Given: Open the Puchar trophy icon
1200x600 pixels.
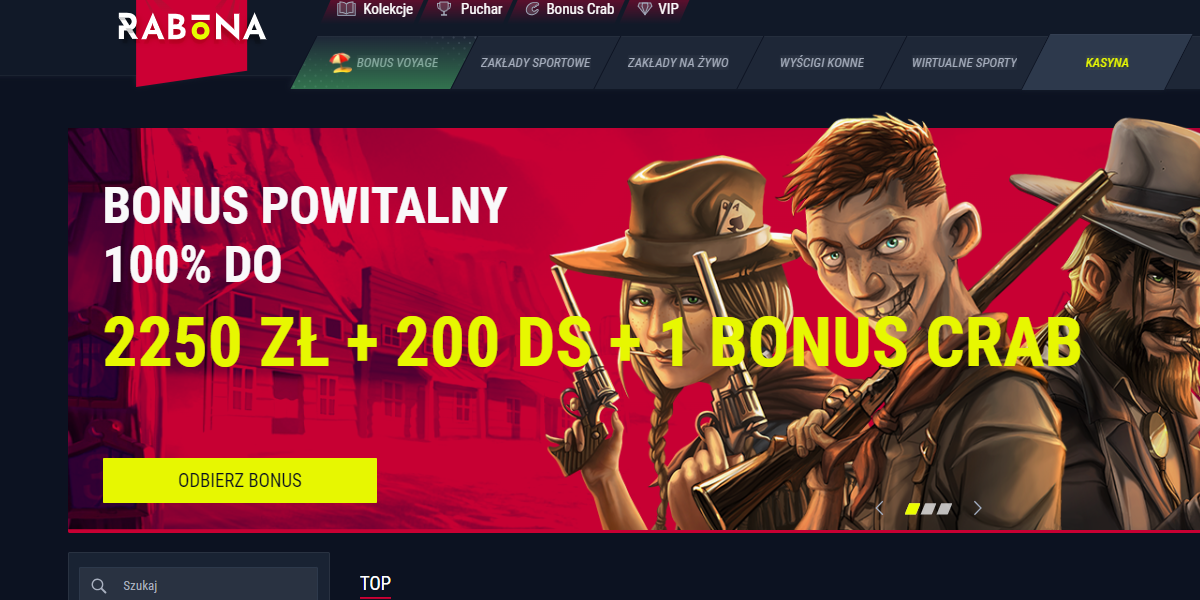Looking at the screenshot, I should [x=444, y=9].
